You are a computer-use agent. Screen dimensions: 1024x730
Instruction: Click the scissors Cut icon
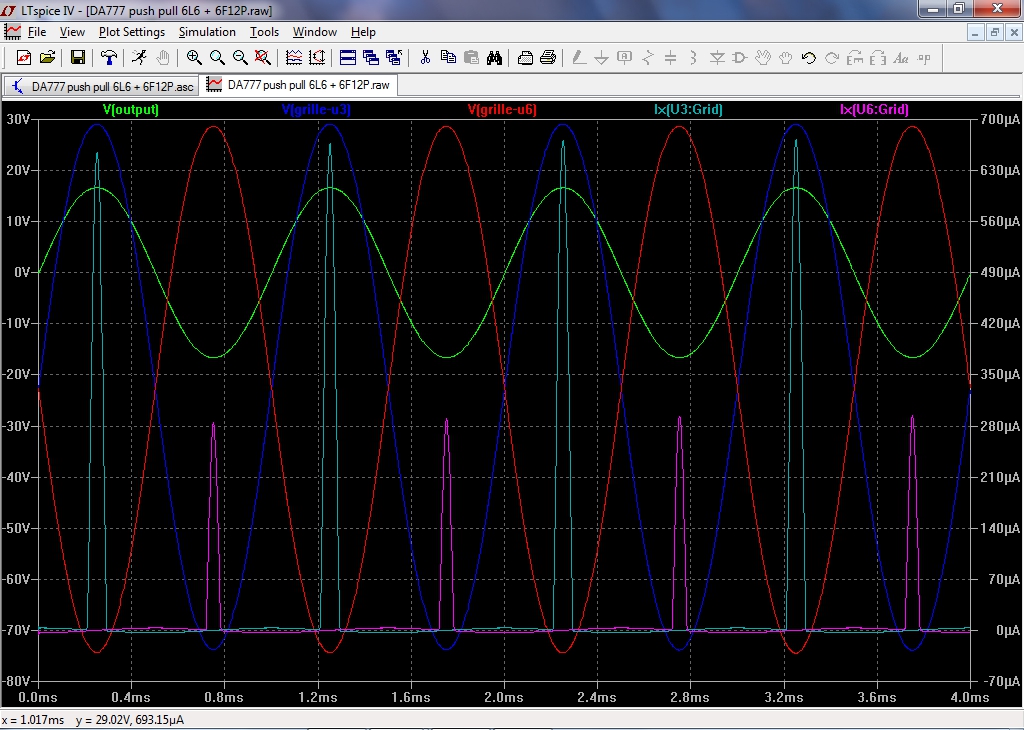point(425,58)
